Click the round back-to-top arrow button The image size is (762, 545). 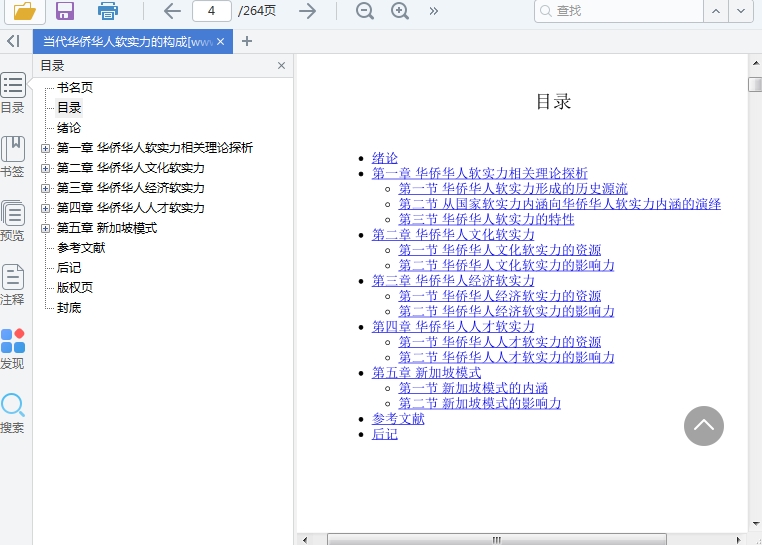tap(704, 426)
